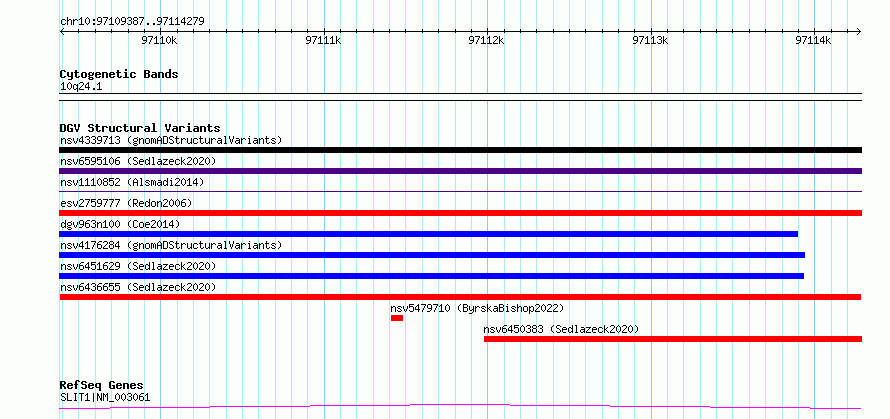The height and width of the screenshot is (419, 890).
Task: Click the 97111k ruler tick label
Action: click(324, 40)
